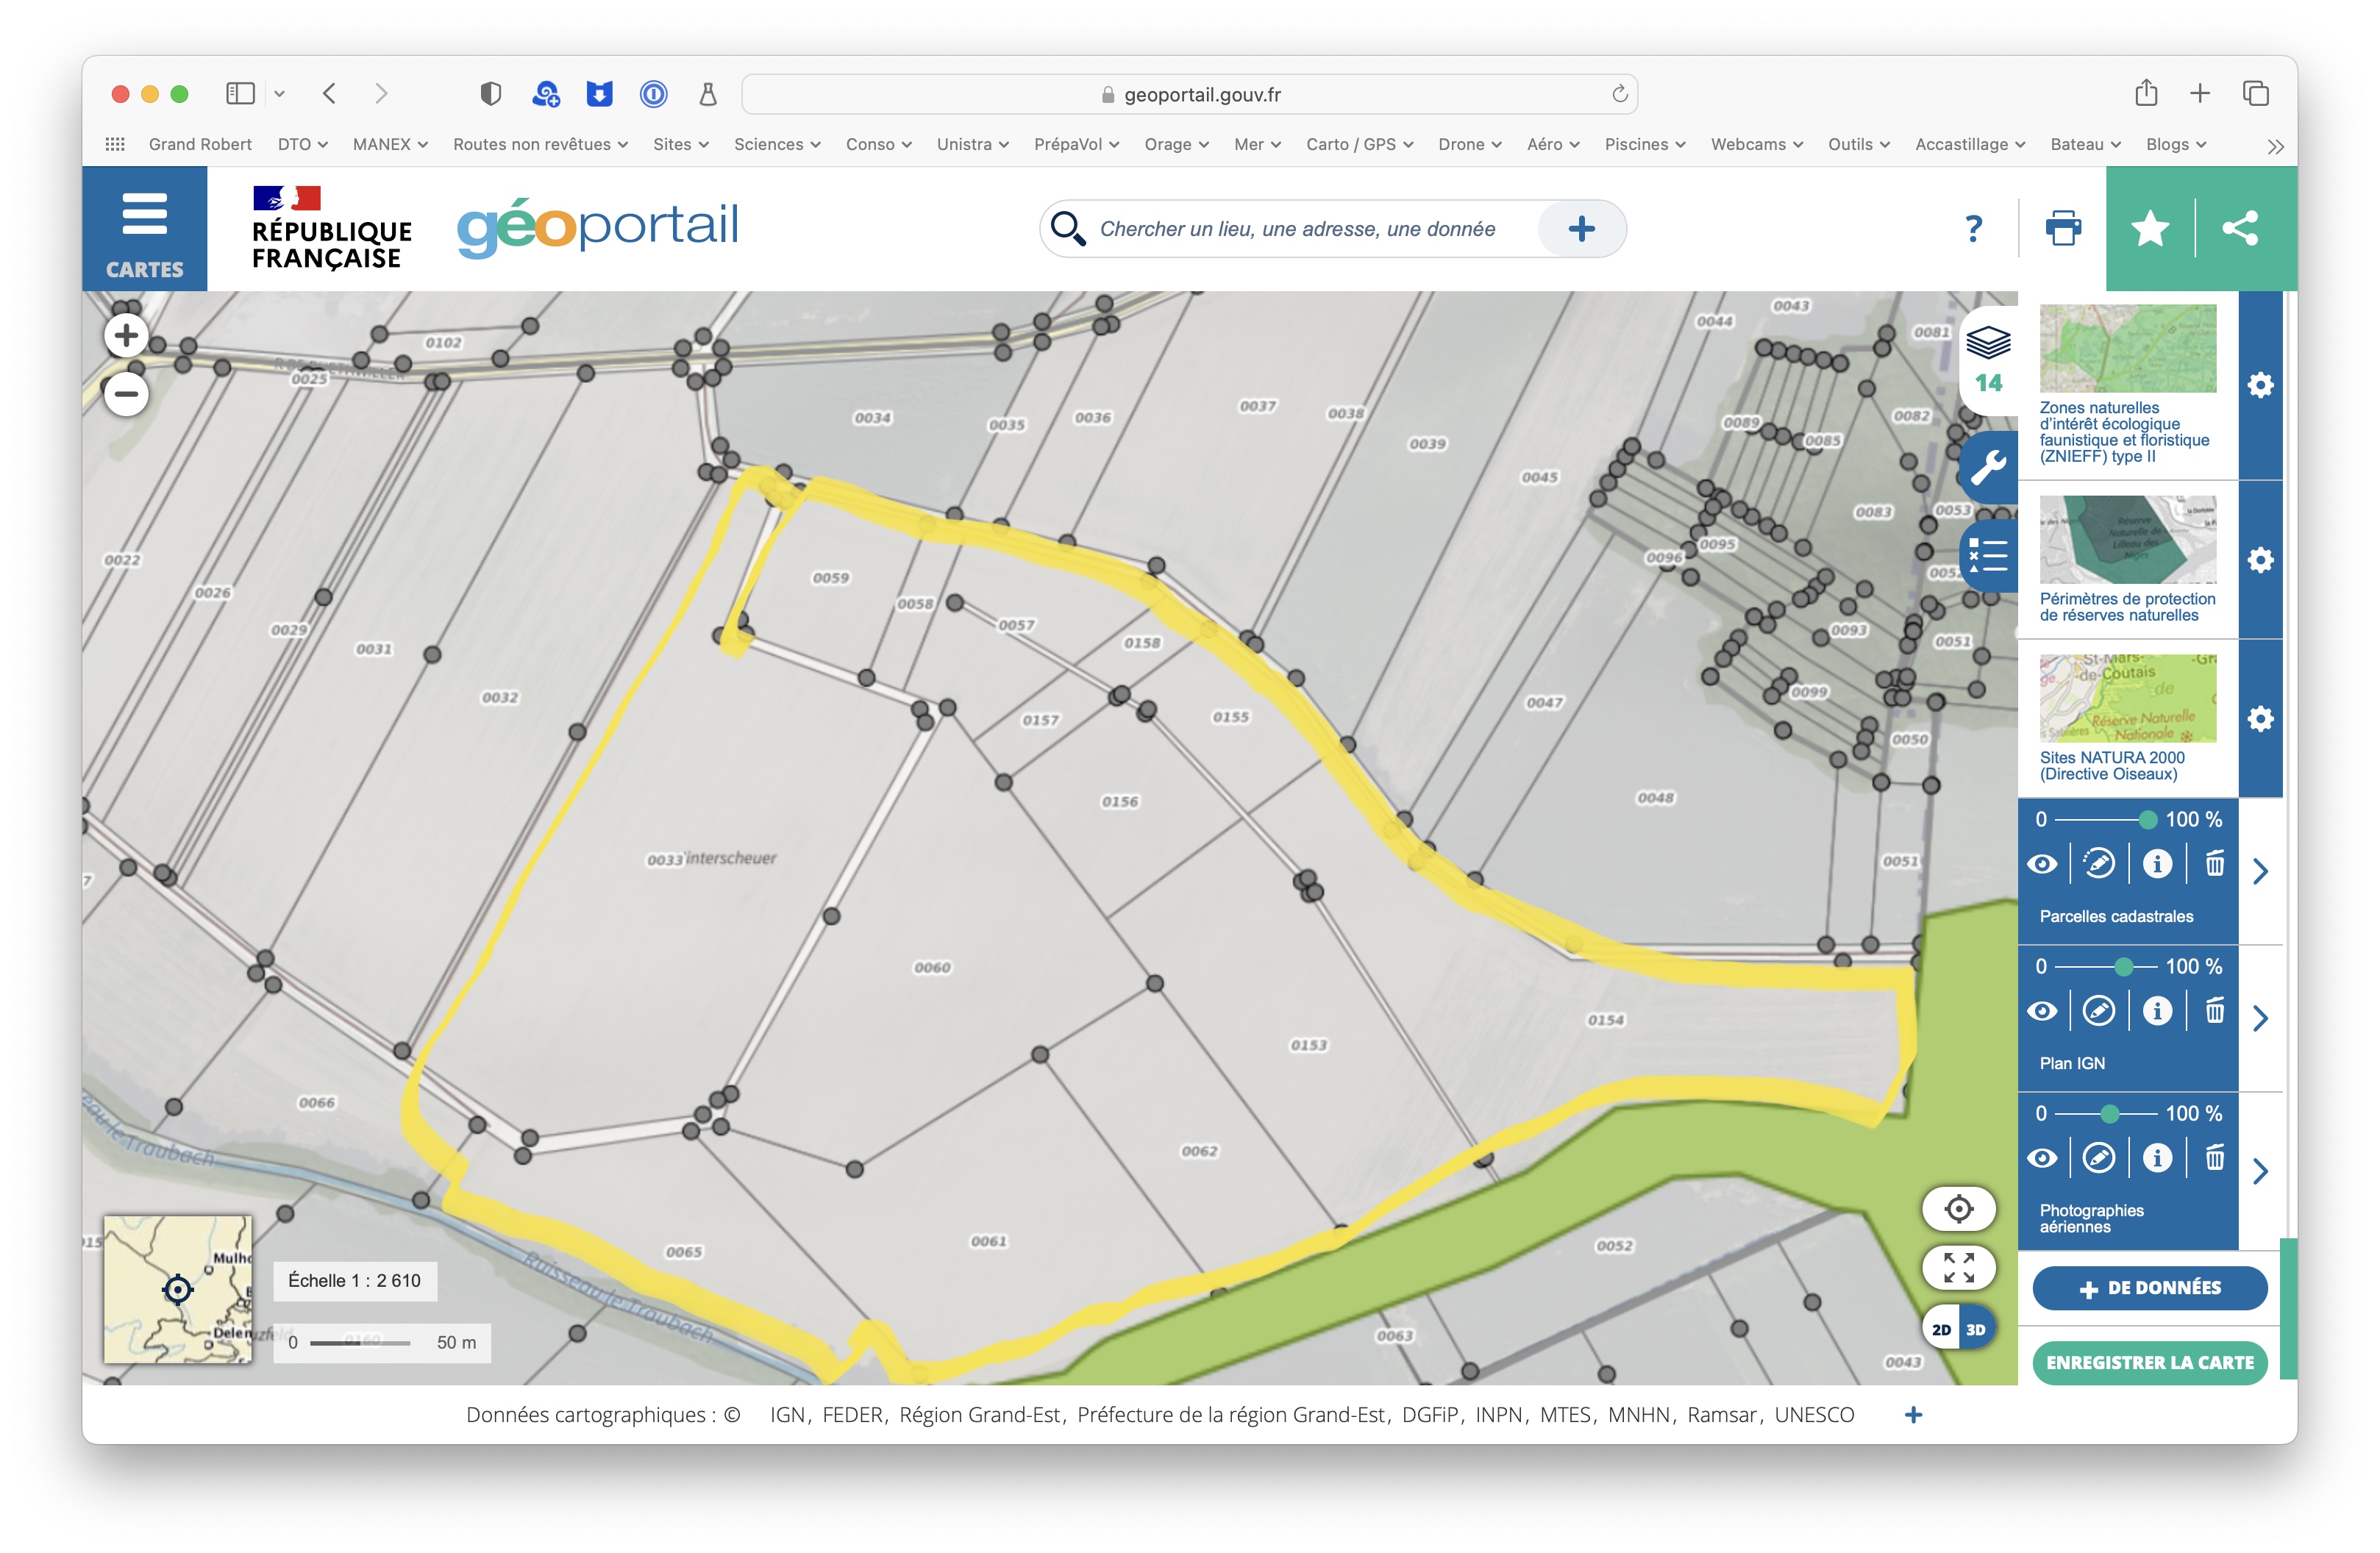This screenshot has width=2380, height=1553.
Task: Hide the Plan IGN layer
Action: click(2043, 1011)
